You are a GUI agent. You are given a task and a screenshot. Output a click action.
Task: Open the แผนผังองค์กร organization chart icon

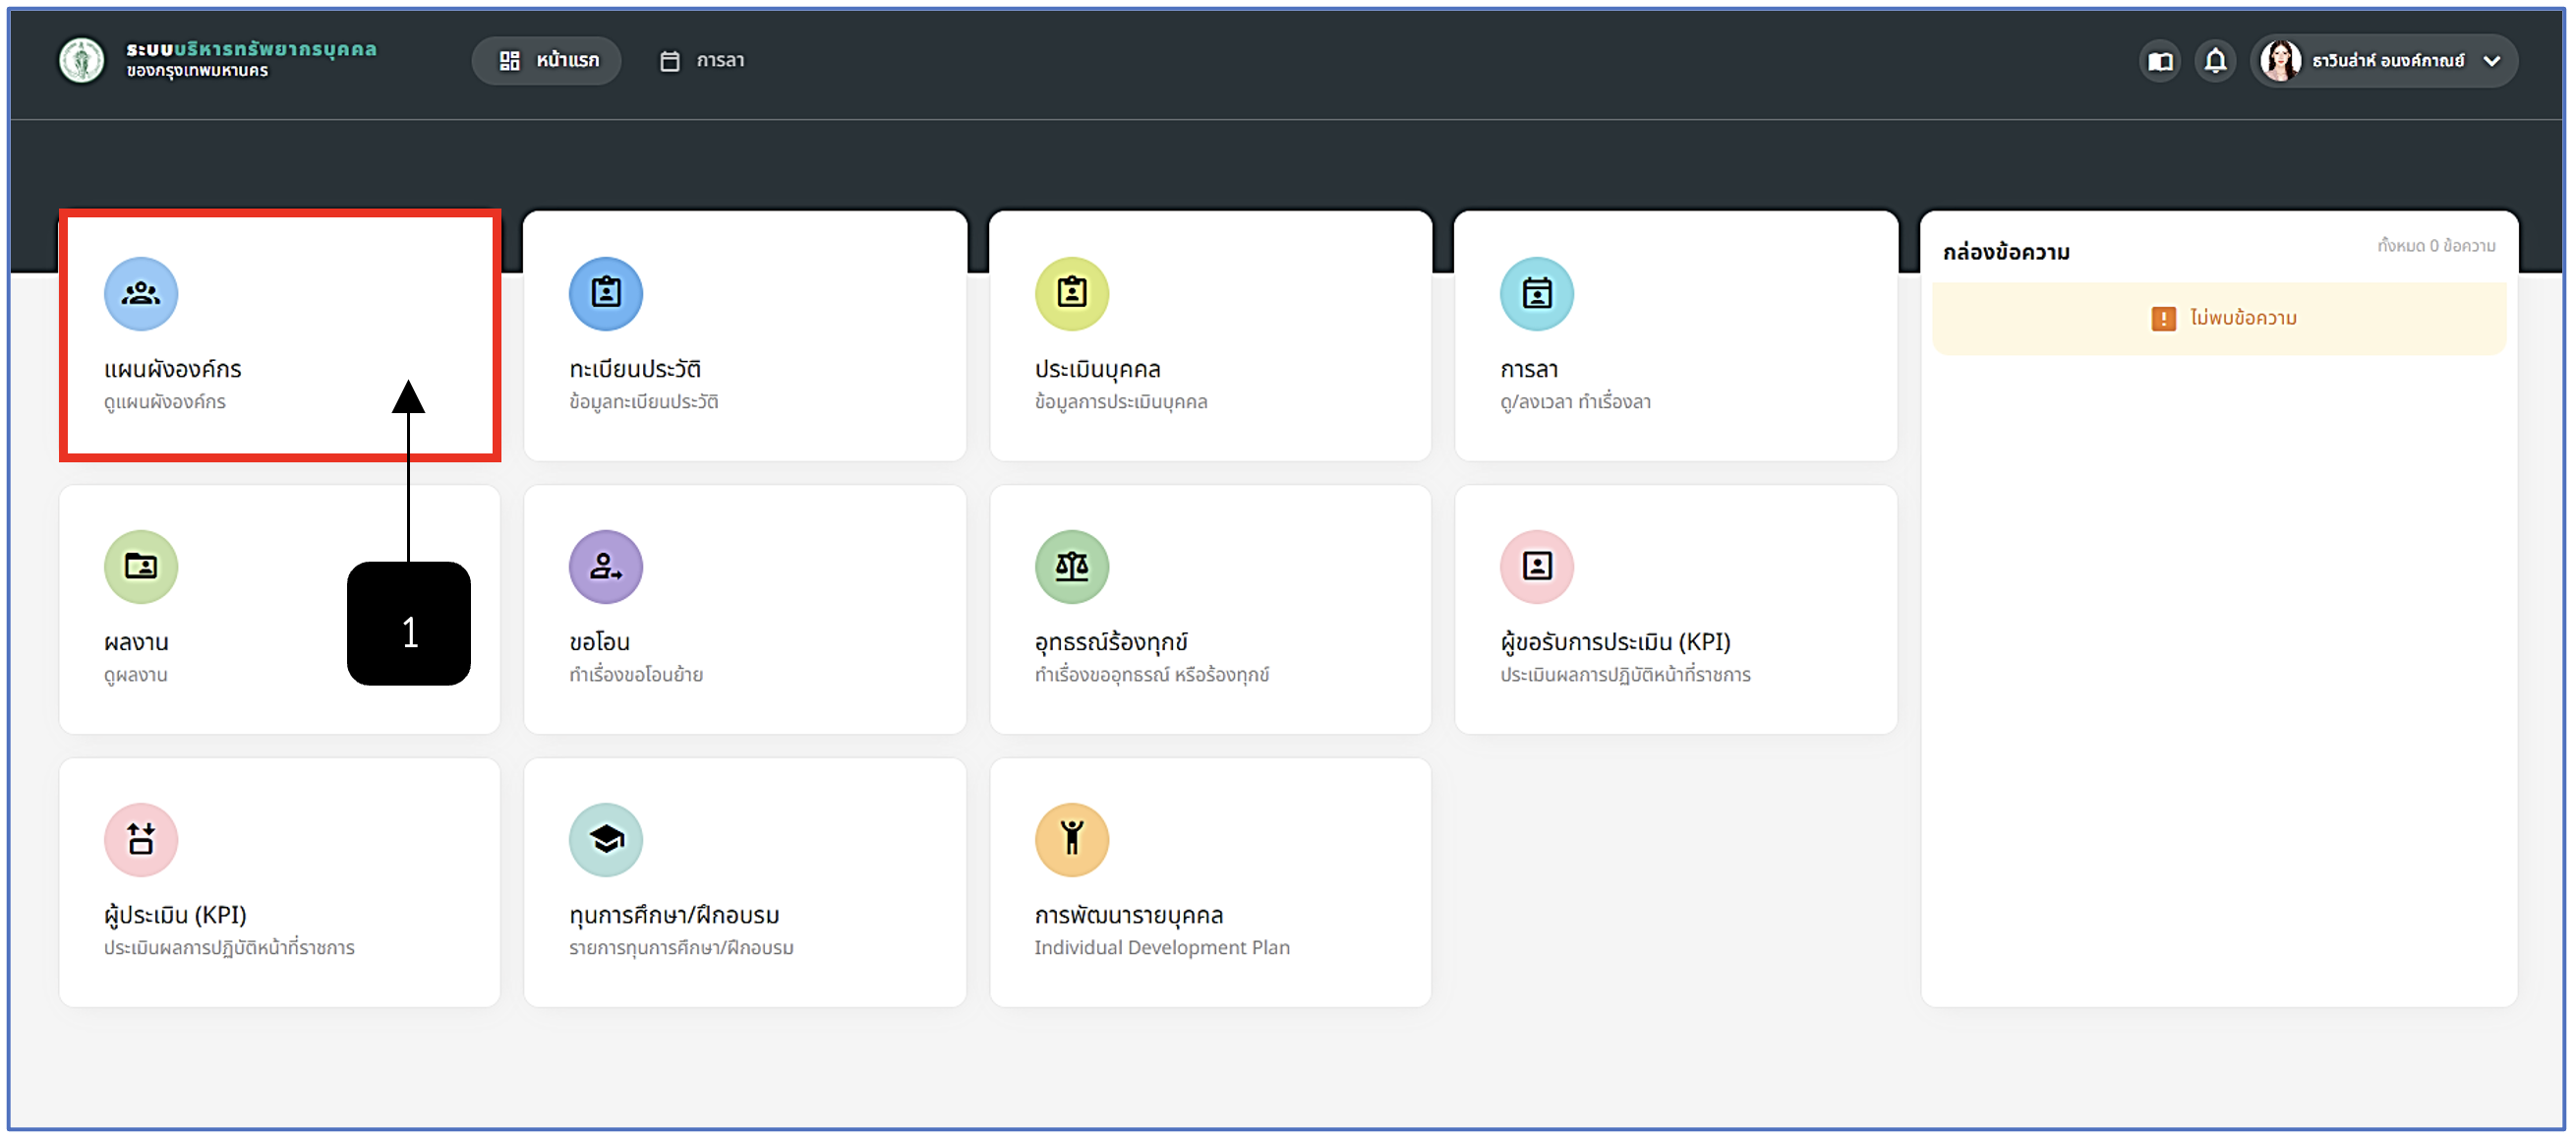pyautogui.click(x=141, y=293)
